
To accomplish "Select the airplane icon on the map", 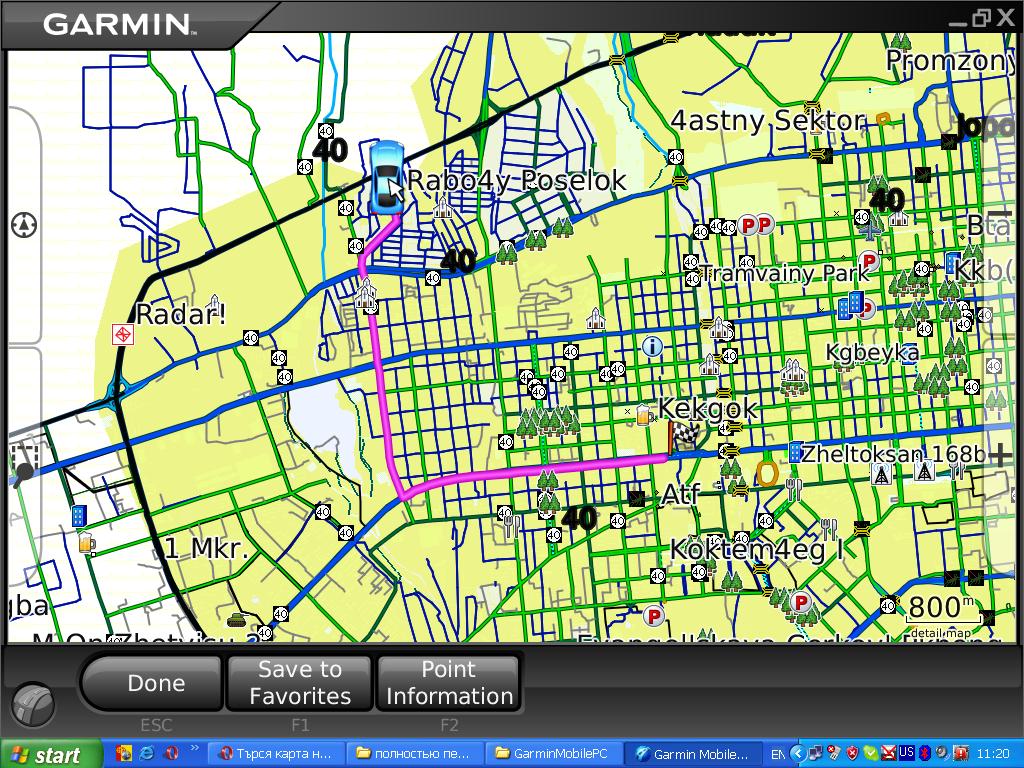I will click(x=870, y=229).
